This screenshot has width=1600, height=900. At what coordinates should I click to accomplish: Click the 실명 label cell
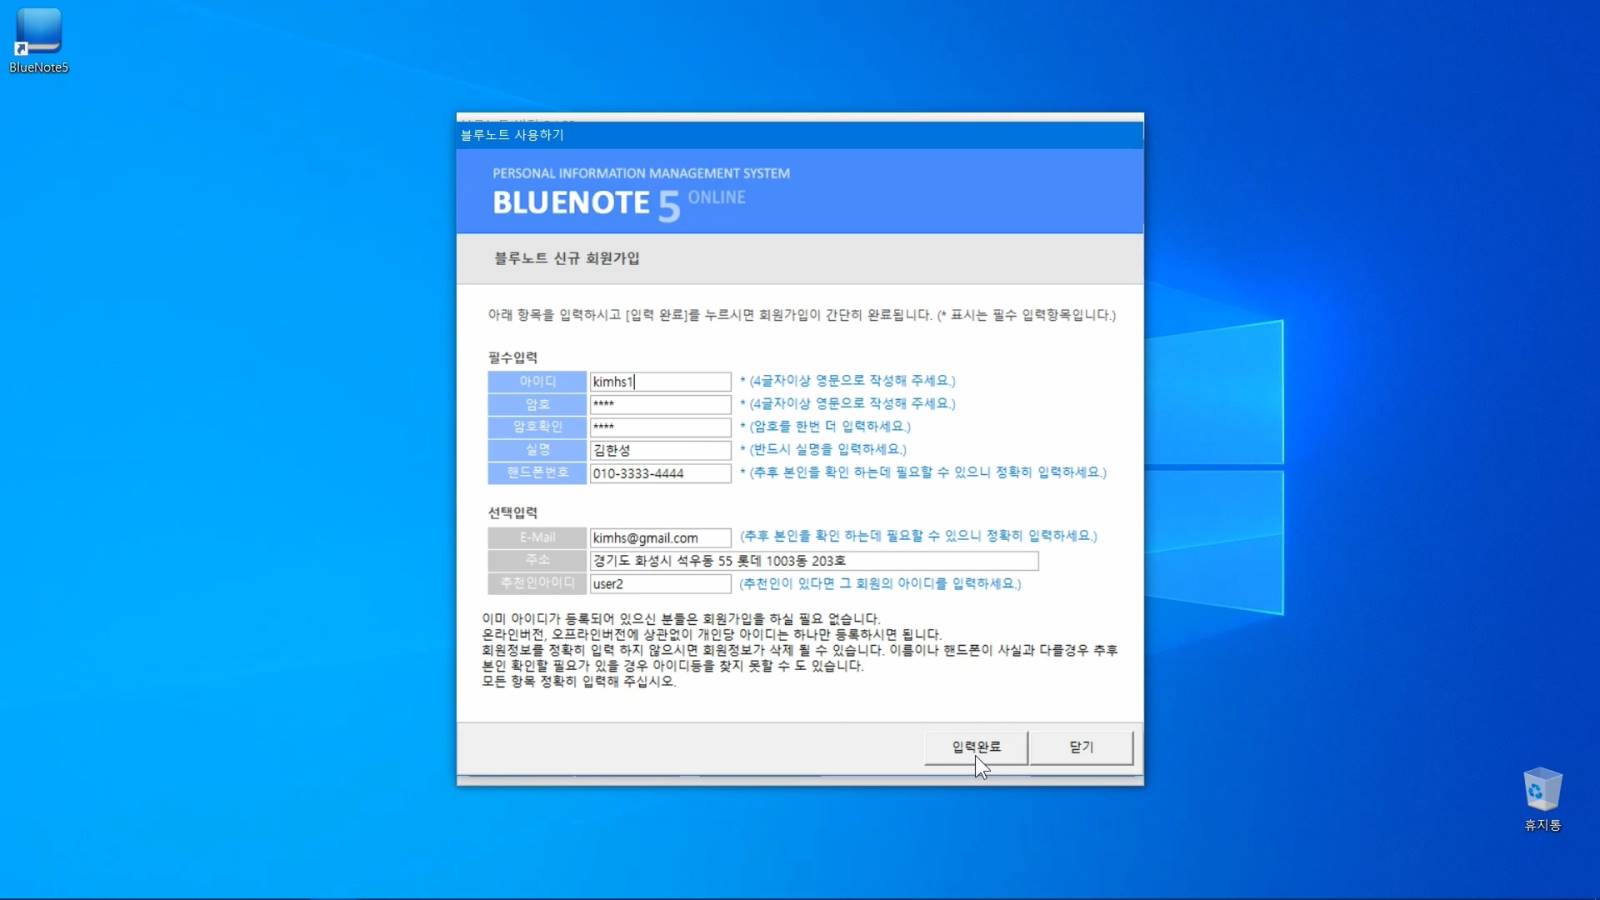pos(537,450)
